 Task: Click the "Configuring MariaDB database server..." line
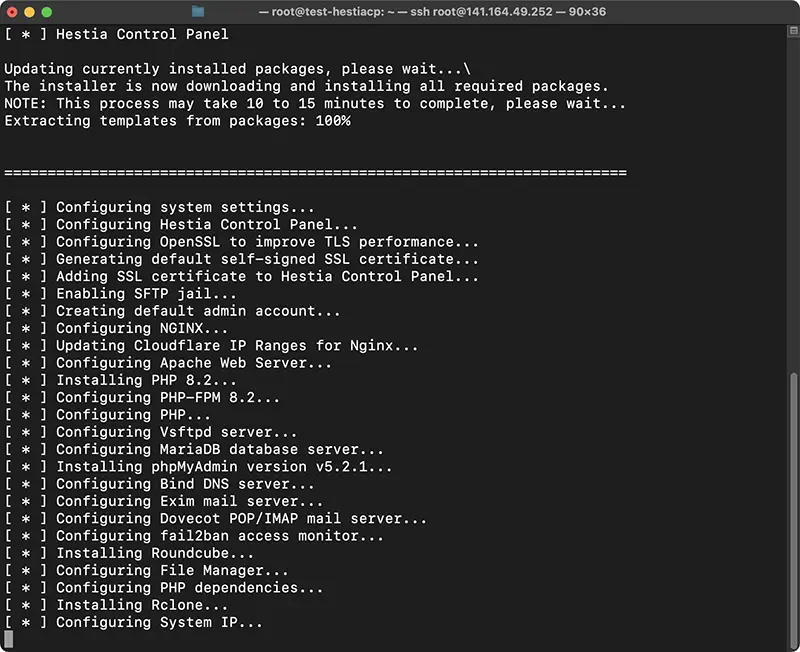click(194, 449)
